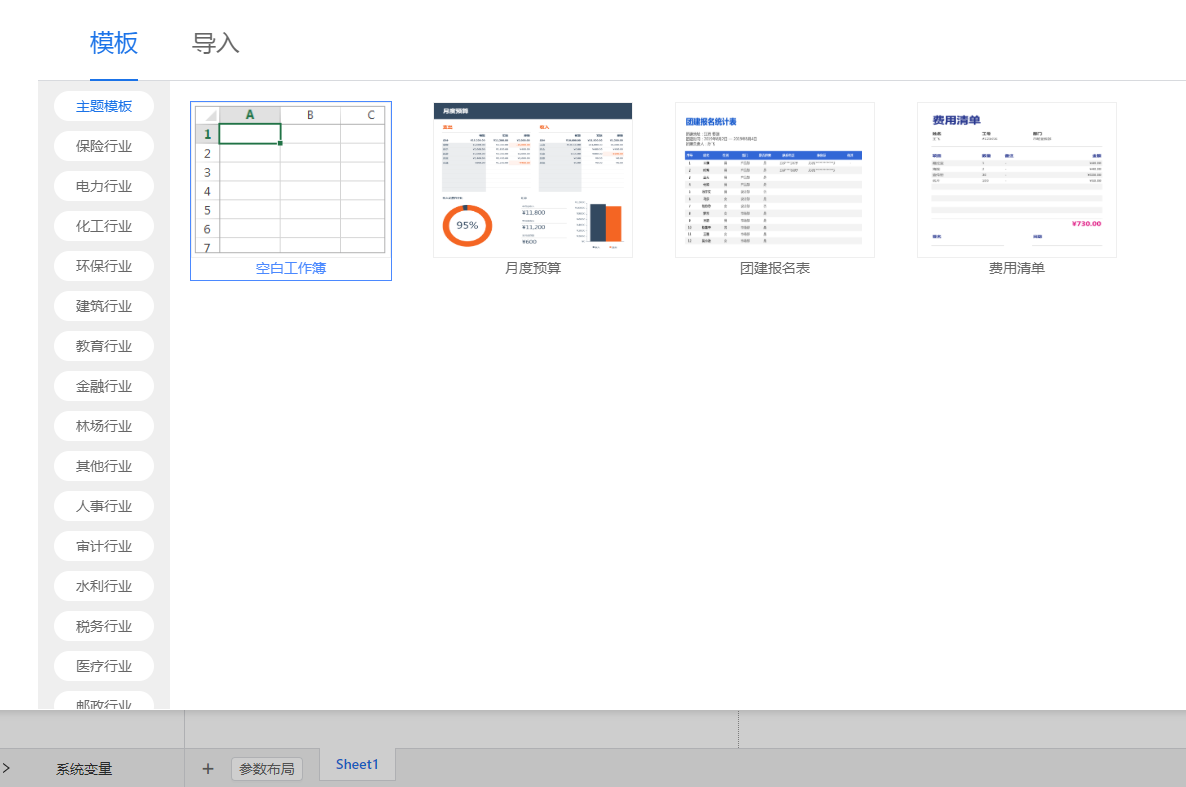The image size is (1186, 787).
Task: Open the 教育行业 template category
Action: [x=104, y=347]
